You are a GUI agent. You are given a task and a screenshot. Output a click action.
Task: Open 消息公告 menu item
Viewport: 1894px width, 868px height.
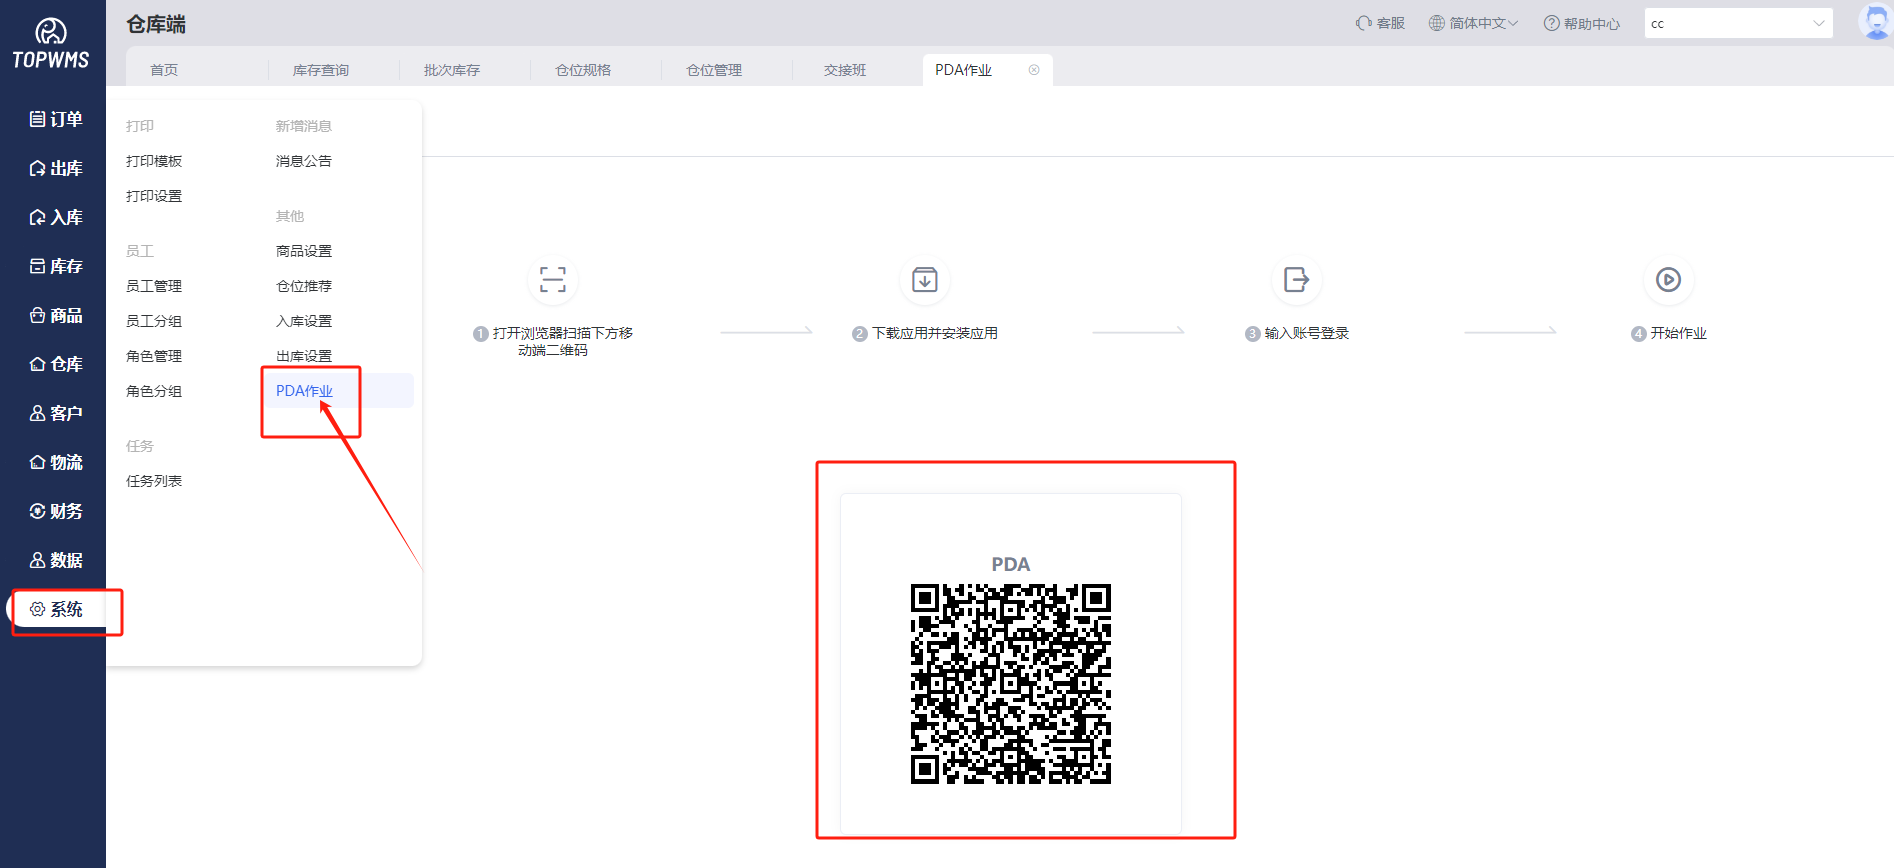point(304,161)
